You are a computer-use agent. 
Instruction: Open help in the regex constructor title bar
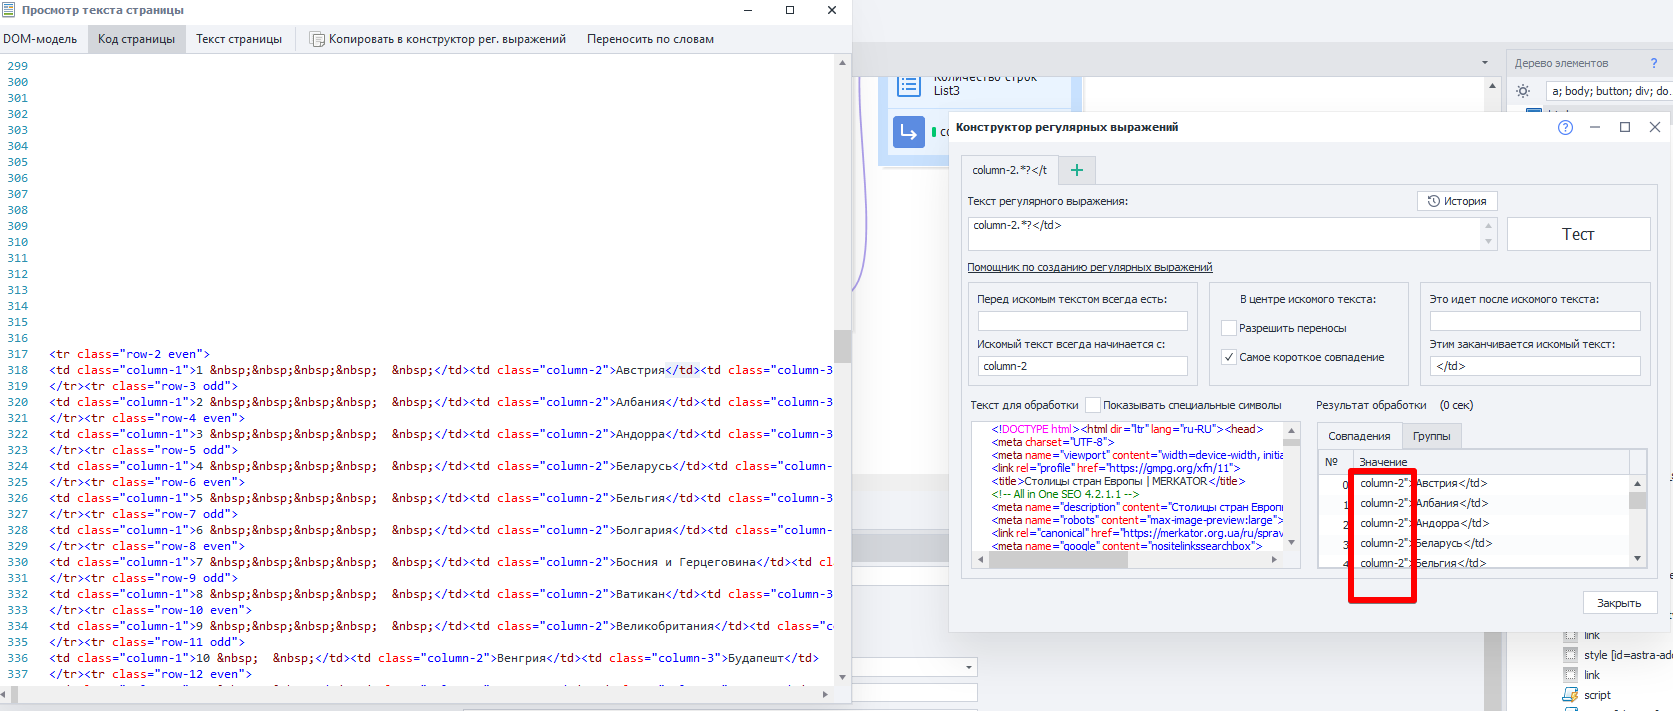(1565, 127)
